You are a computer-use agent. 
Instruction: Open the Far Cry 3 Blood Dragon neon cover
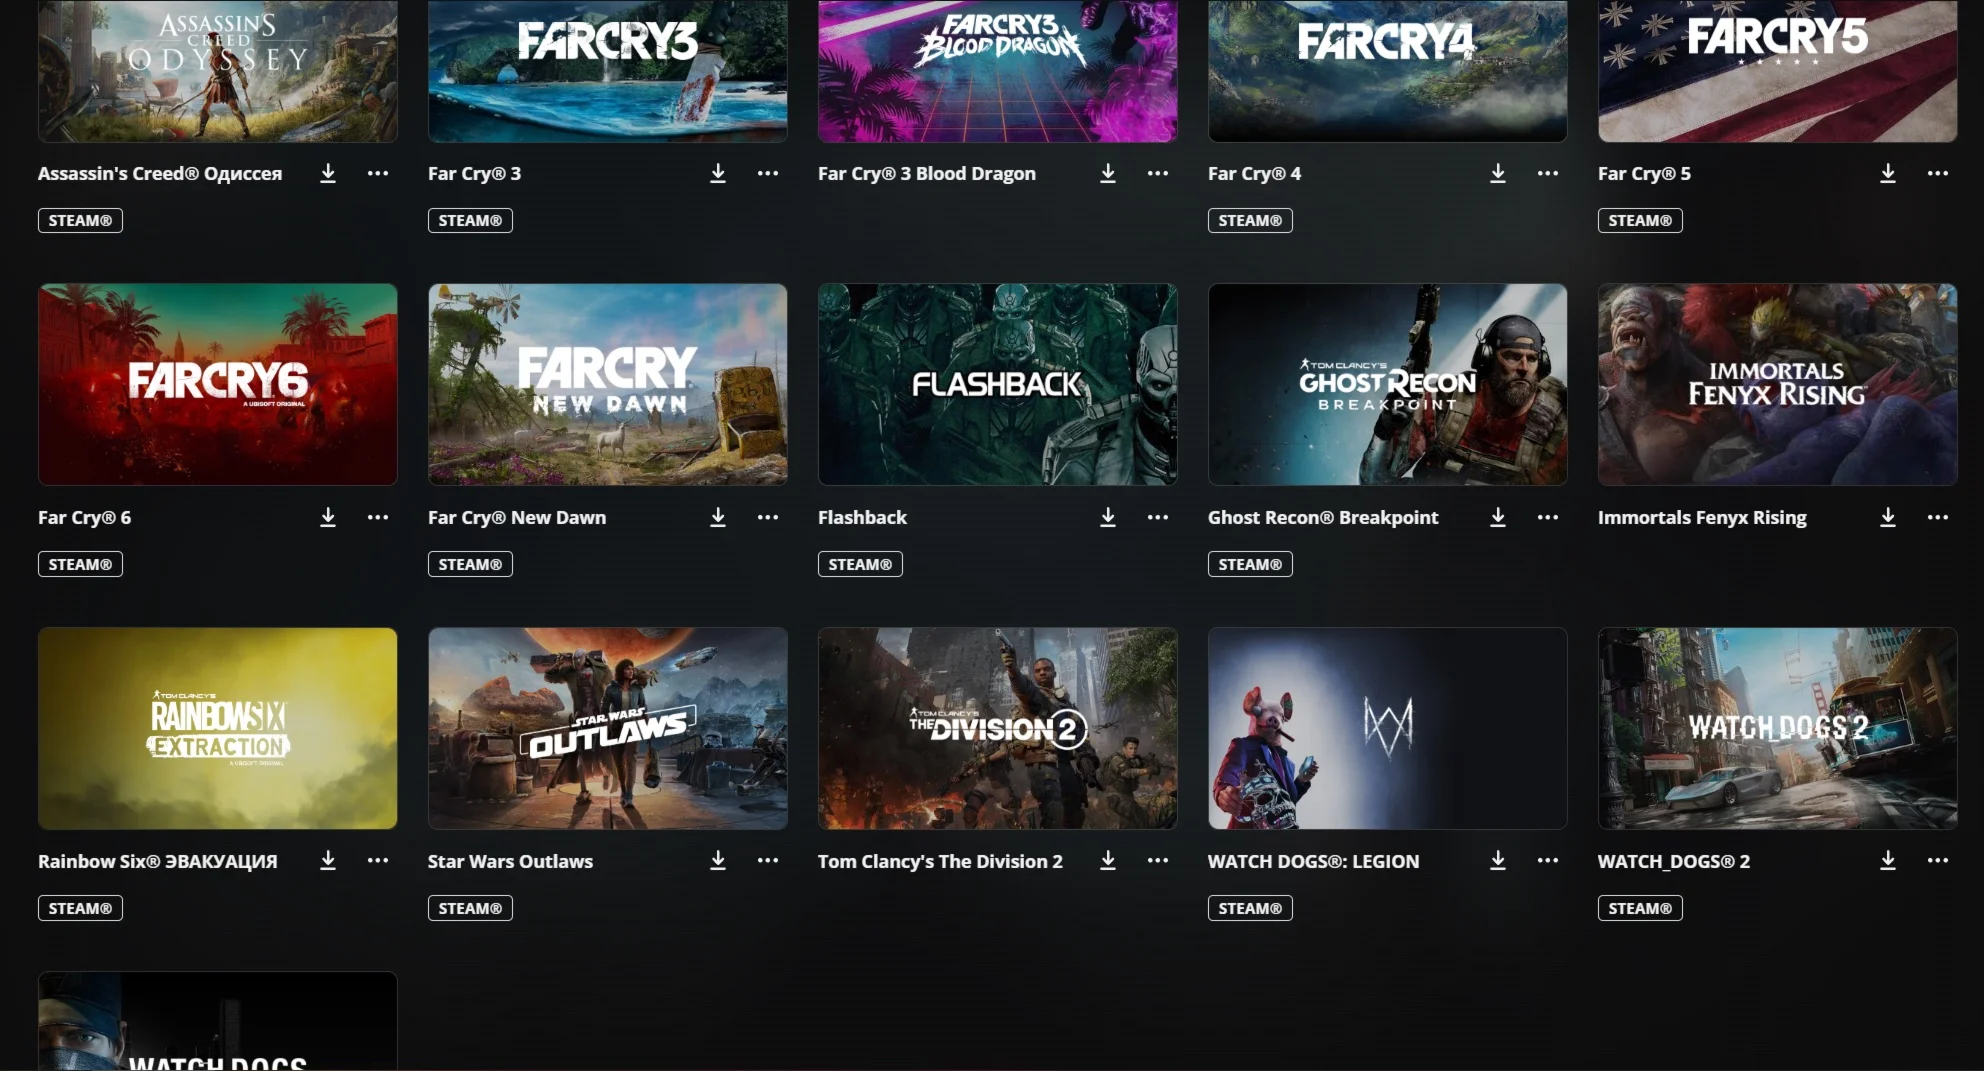tap(998, 70)
